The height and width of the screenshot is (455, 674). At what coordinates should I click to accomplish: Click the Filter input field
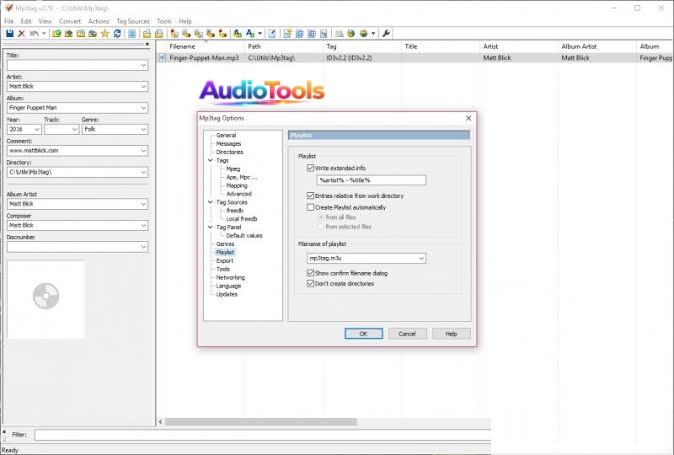pyautogui.click(x=263, y=435)
